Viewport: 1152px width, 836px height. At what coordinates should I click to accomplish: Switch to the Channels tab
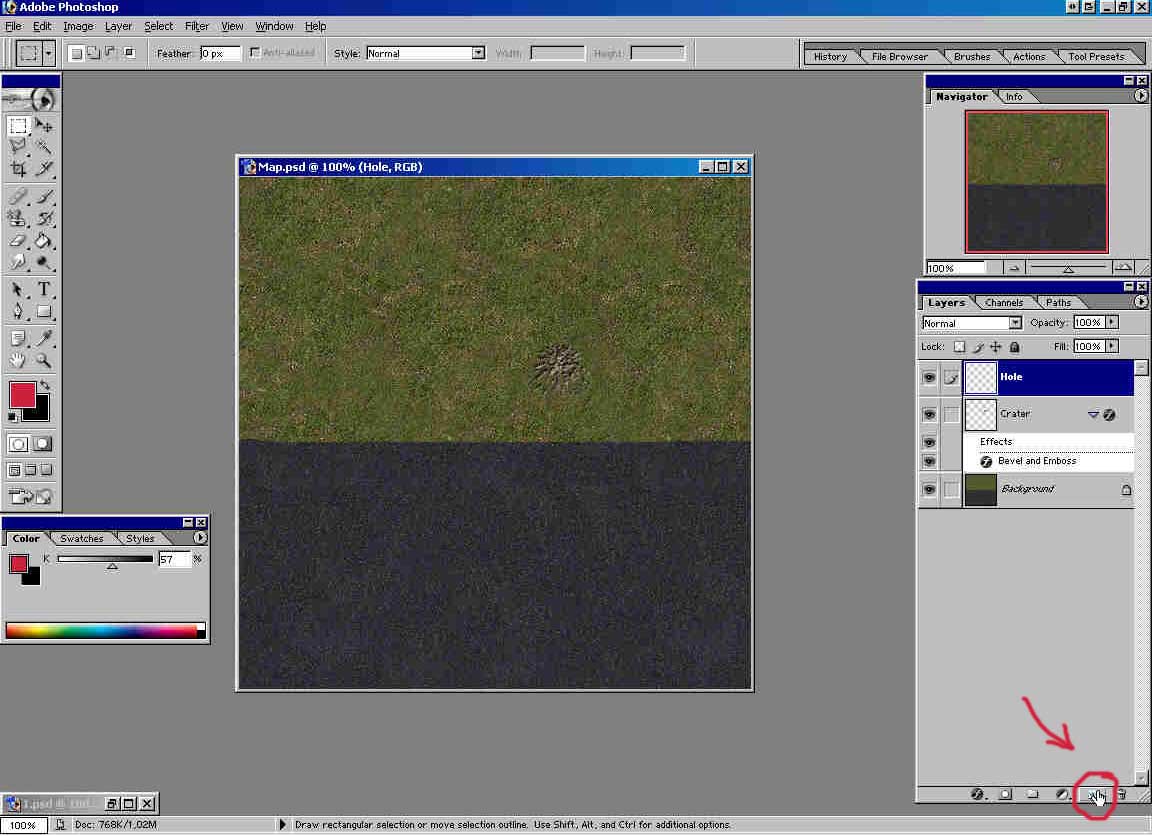(x=1003, y=302)
